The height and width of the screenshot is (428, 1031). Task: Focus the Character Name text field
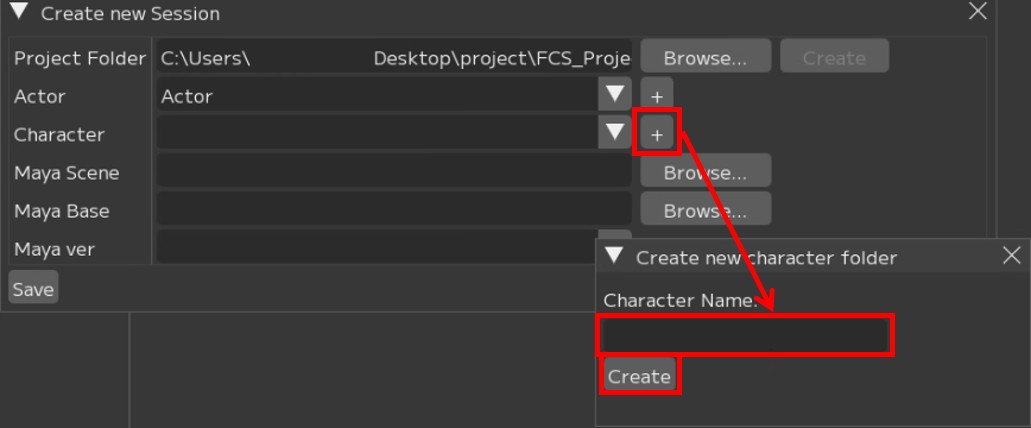click(x=745, y=336)
